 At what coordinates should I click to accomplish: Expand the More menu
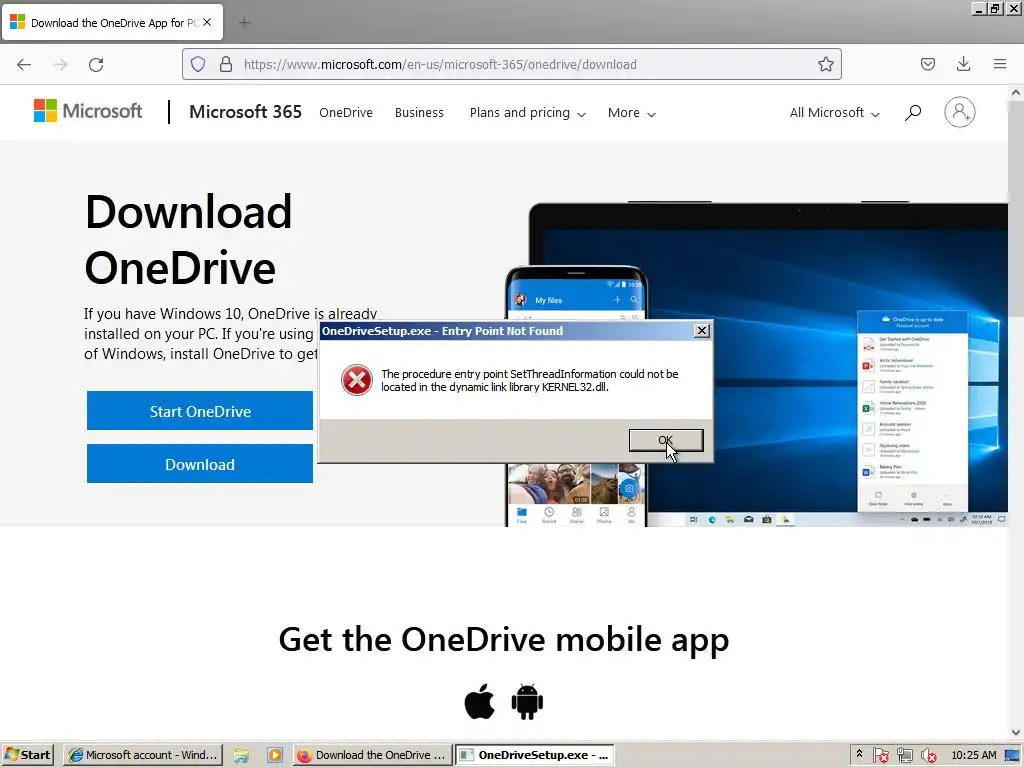632,113
